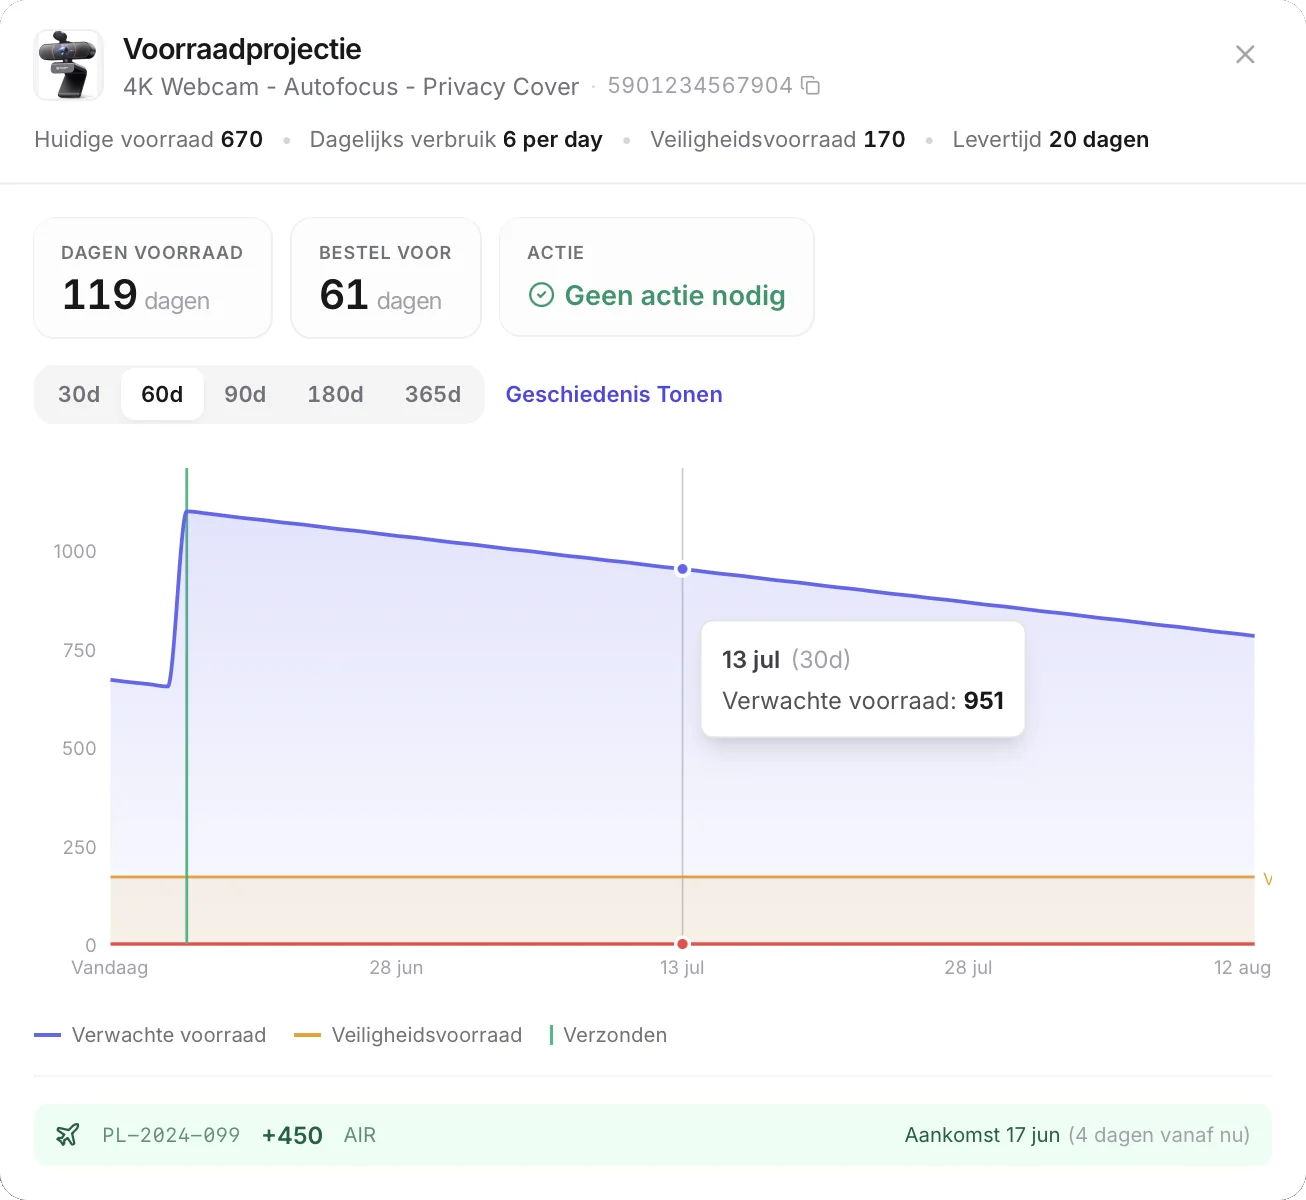Copy the barcode number 5901234567904
The width and height of the screenshot is (1306, 1200).
(811, 86)
